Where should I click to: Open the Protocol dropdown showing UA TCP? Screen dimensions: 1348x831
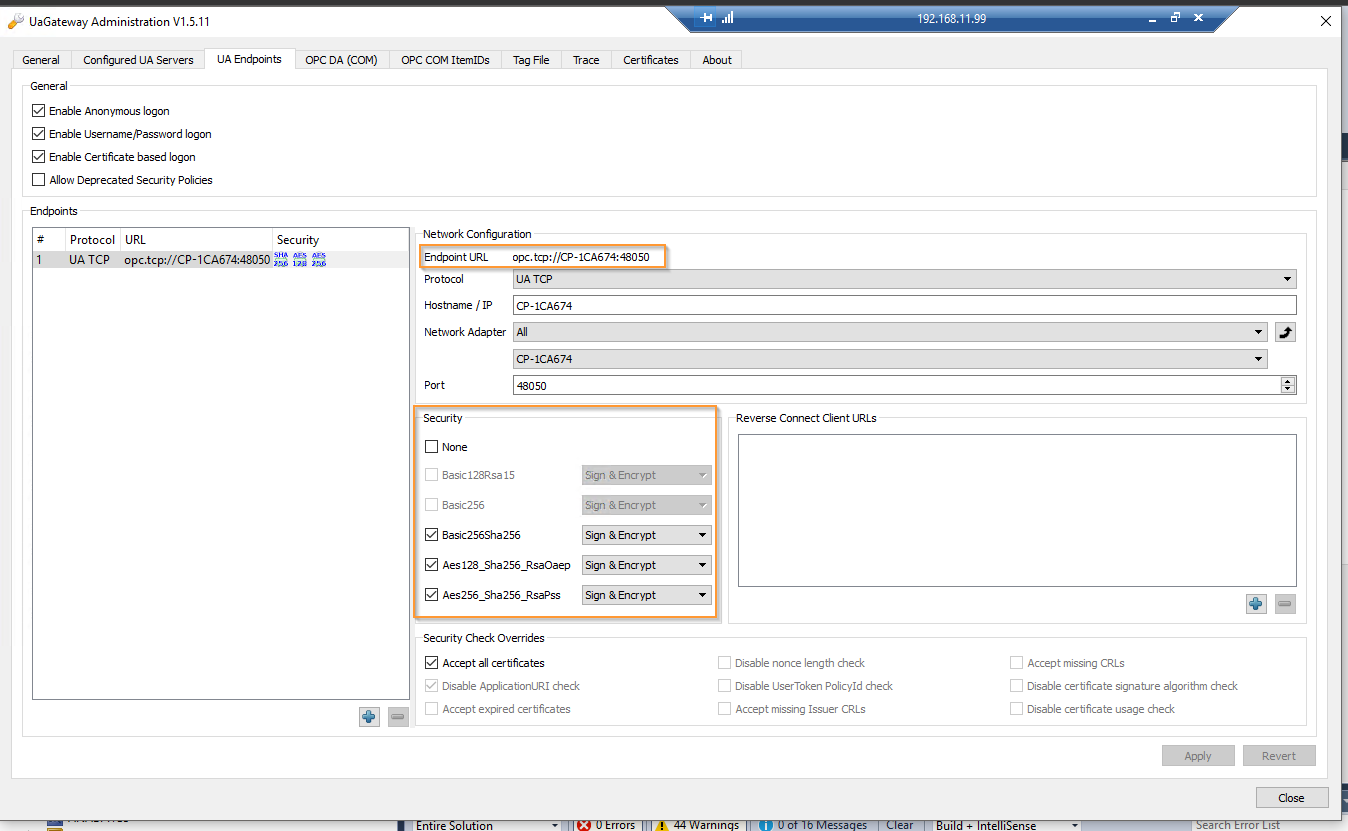[904, 279]
